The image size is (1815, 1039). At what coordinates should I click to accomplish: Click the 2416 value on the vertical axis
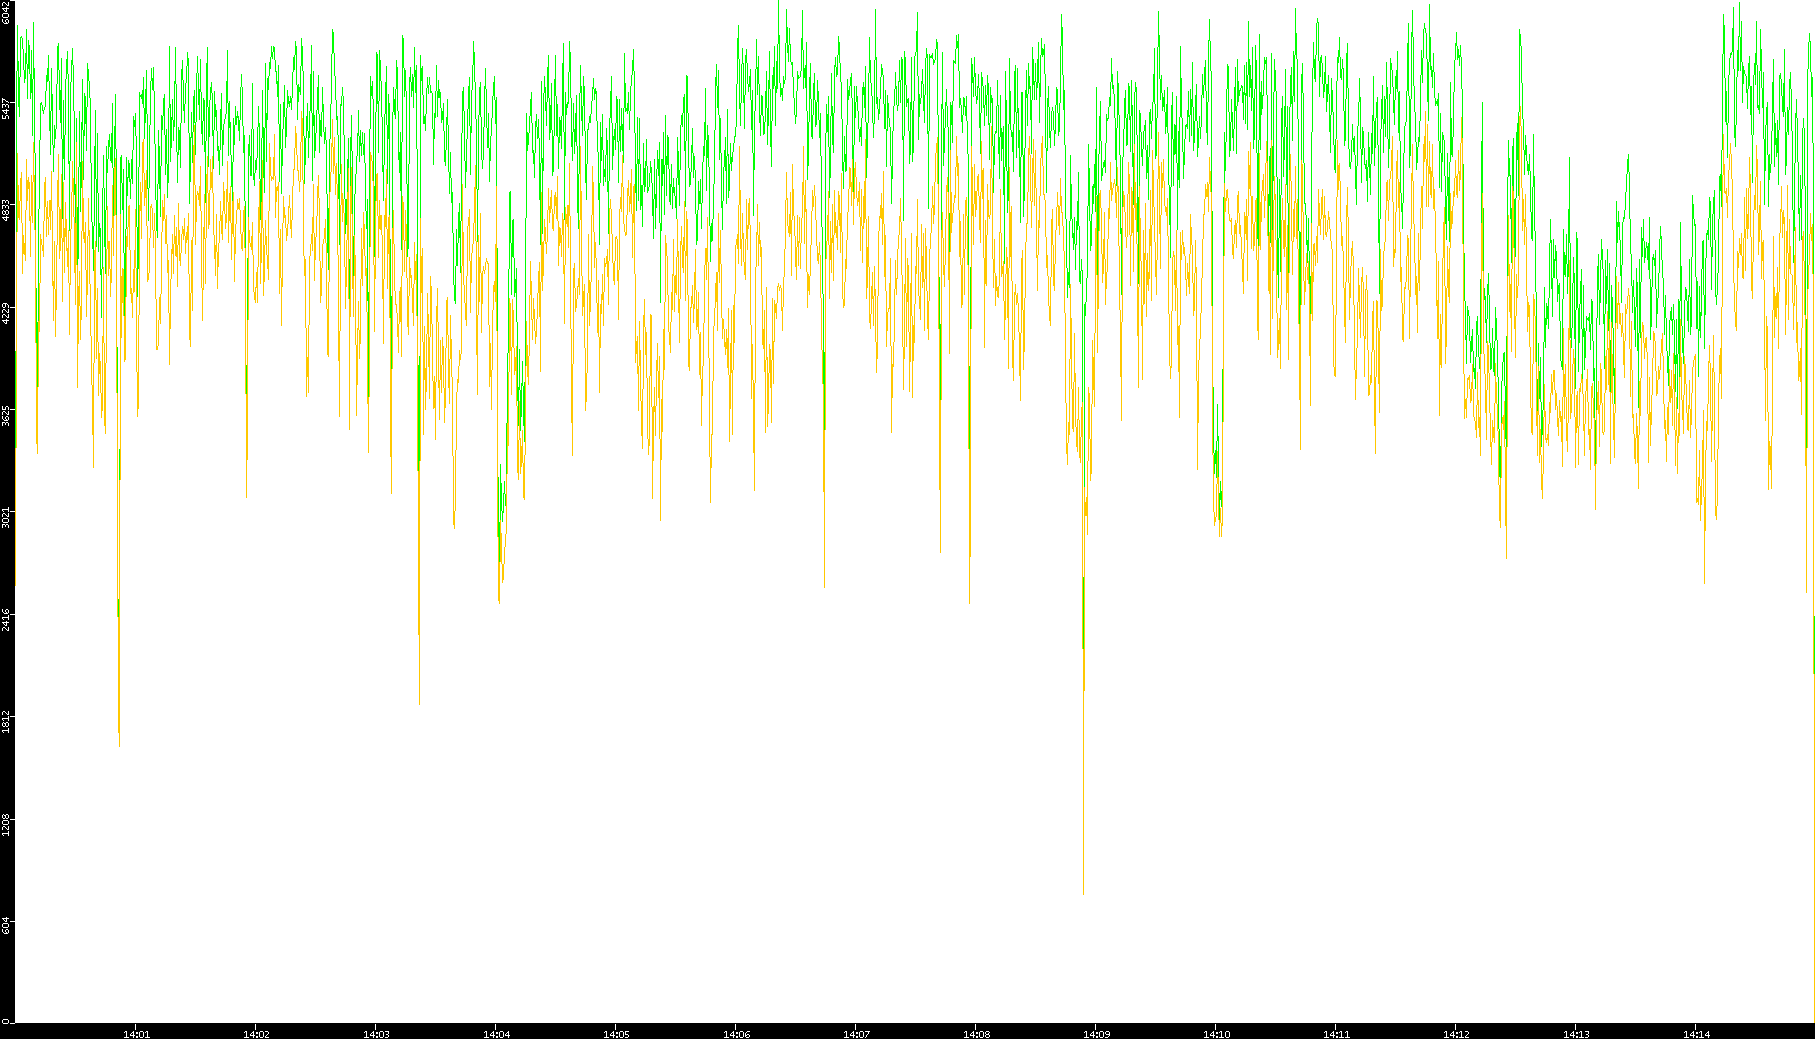7,619
